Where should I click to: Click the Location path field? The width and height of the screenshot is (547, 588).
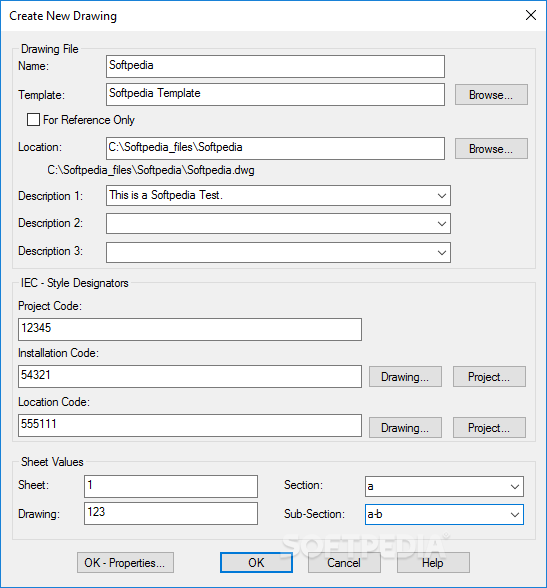point(275,148)
